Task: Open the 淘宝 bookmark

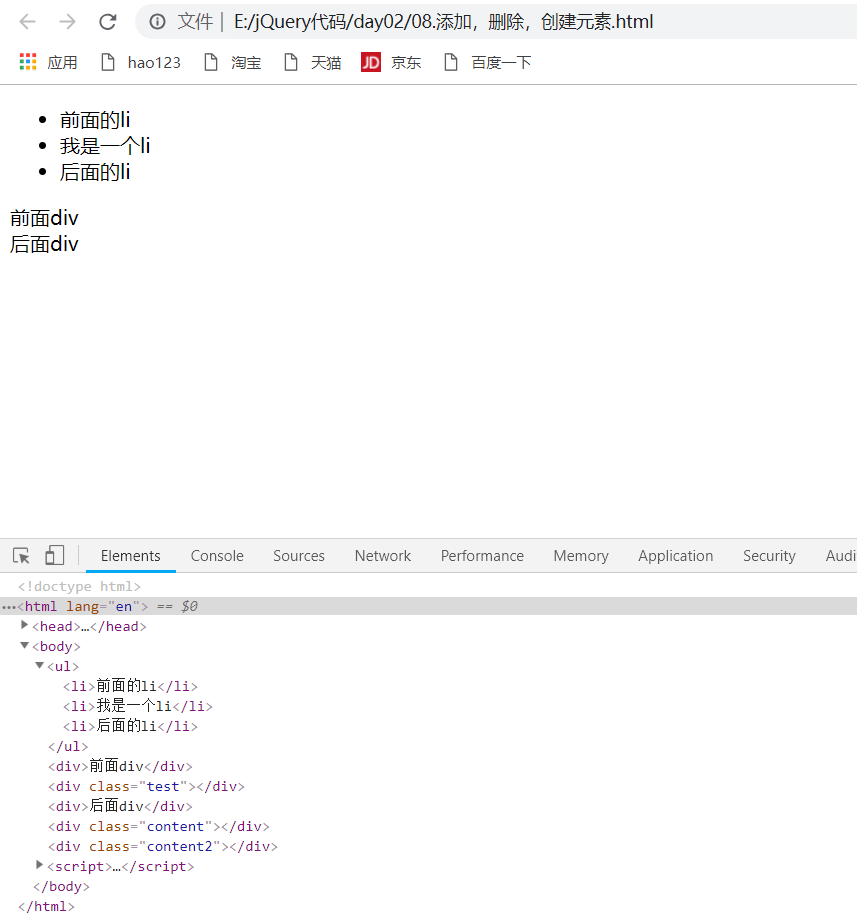Action: (232, 62)
